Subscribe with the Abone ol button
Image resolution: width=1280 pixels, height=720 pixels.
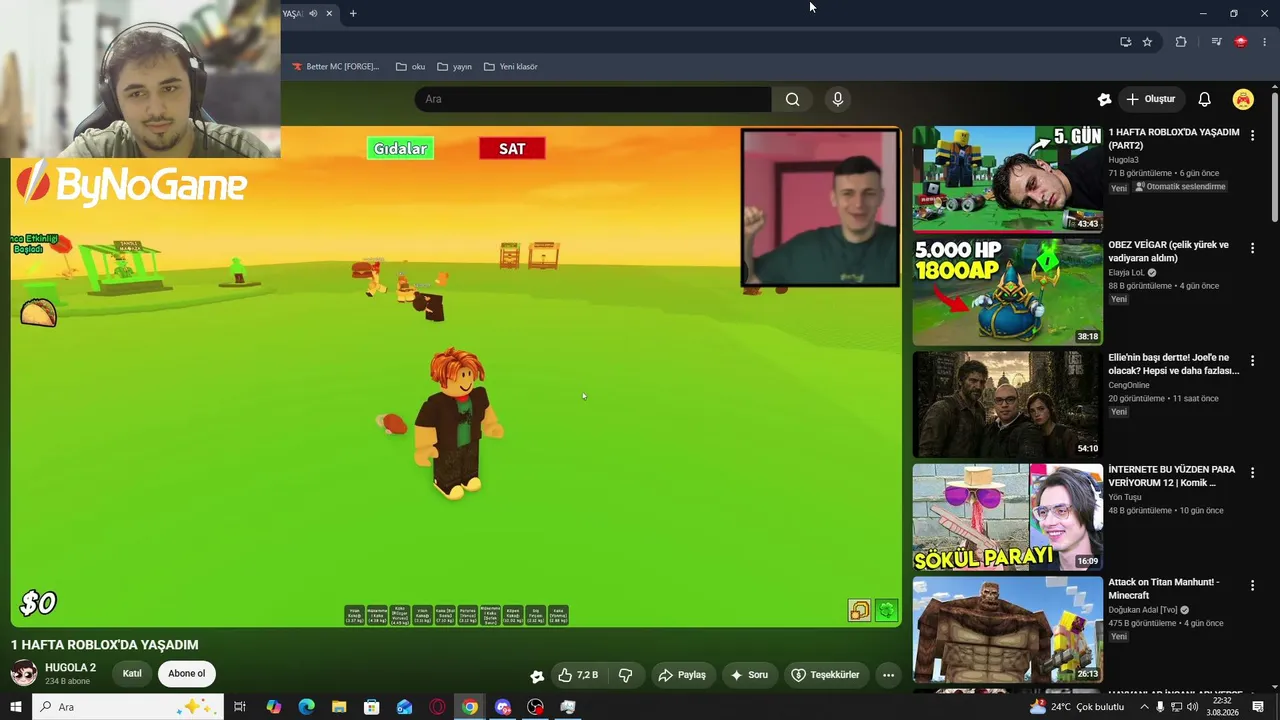coord(187,674)
